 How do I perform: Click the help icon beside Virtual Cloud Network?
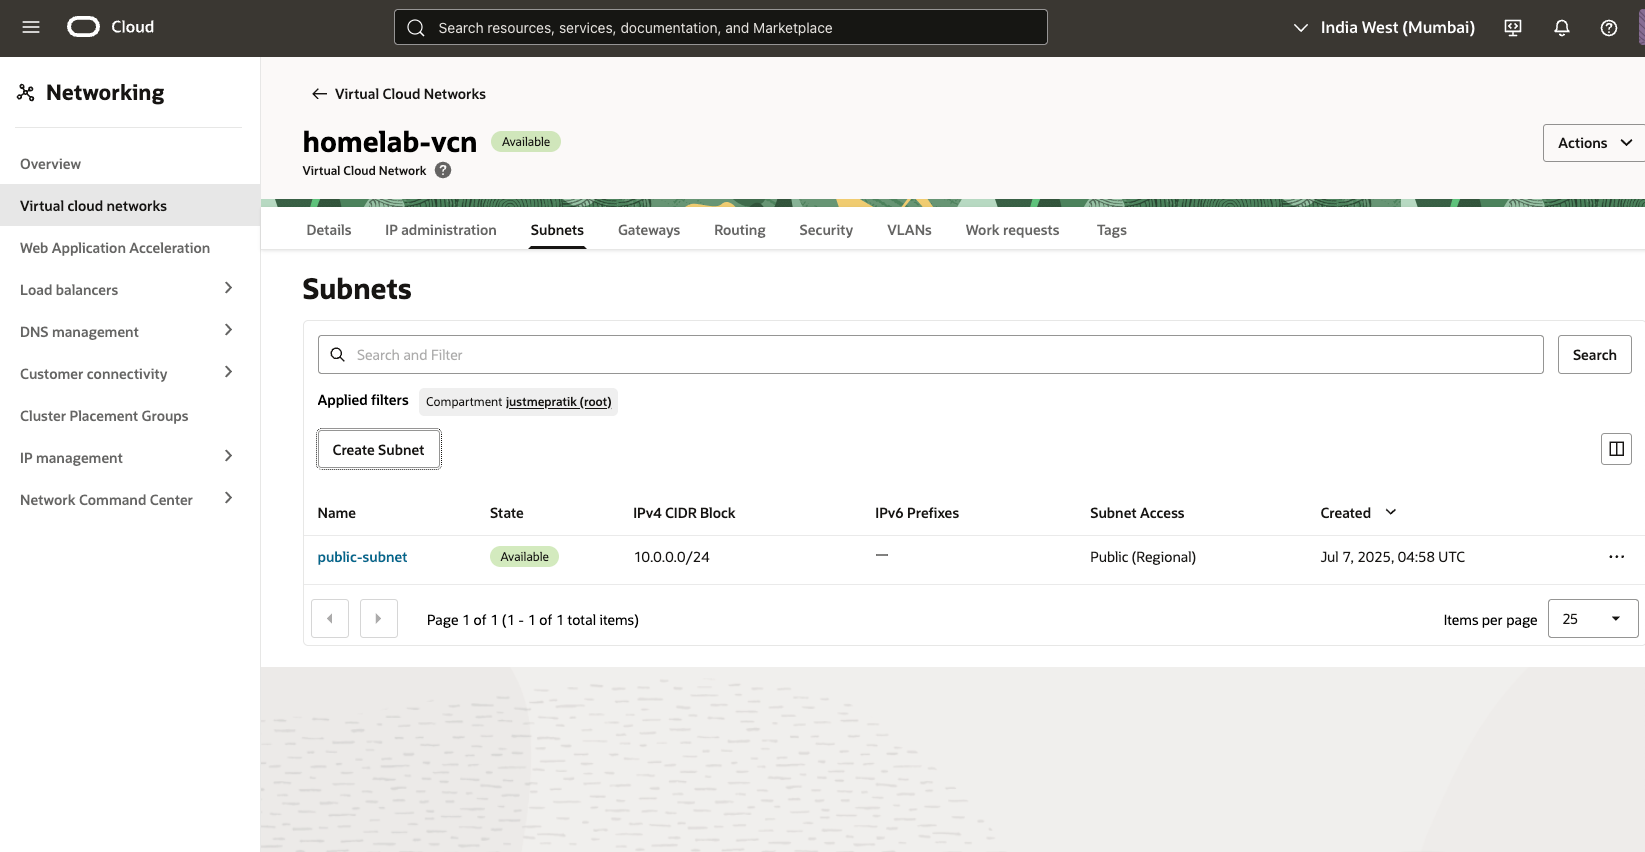(x=443, y=171)
